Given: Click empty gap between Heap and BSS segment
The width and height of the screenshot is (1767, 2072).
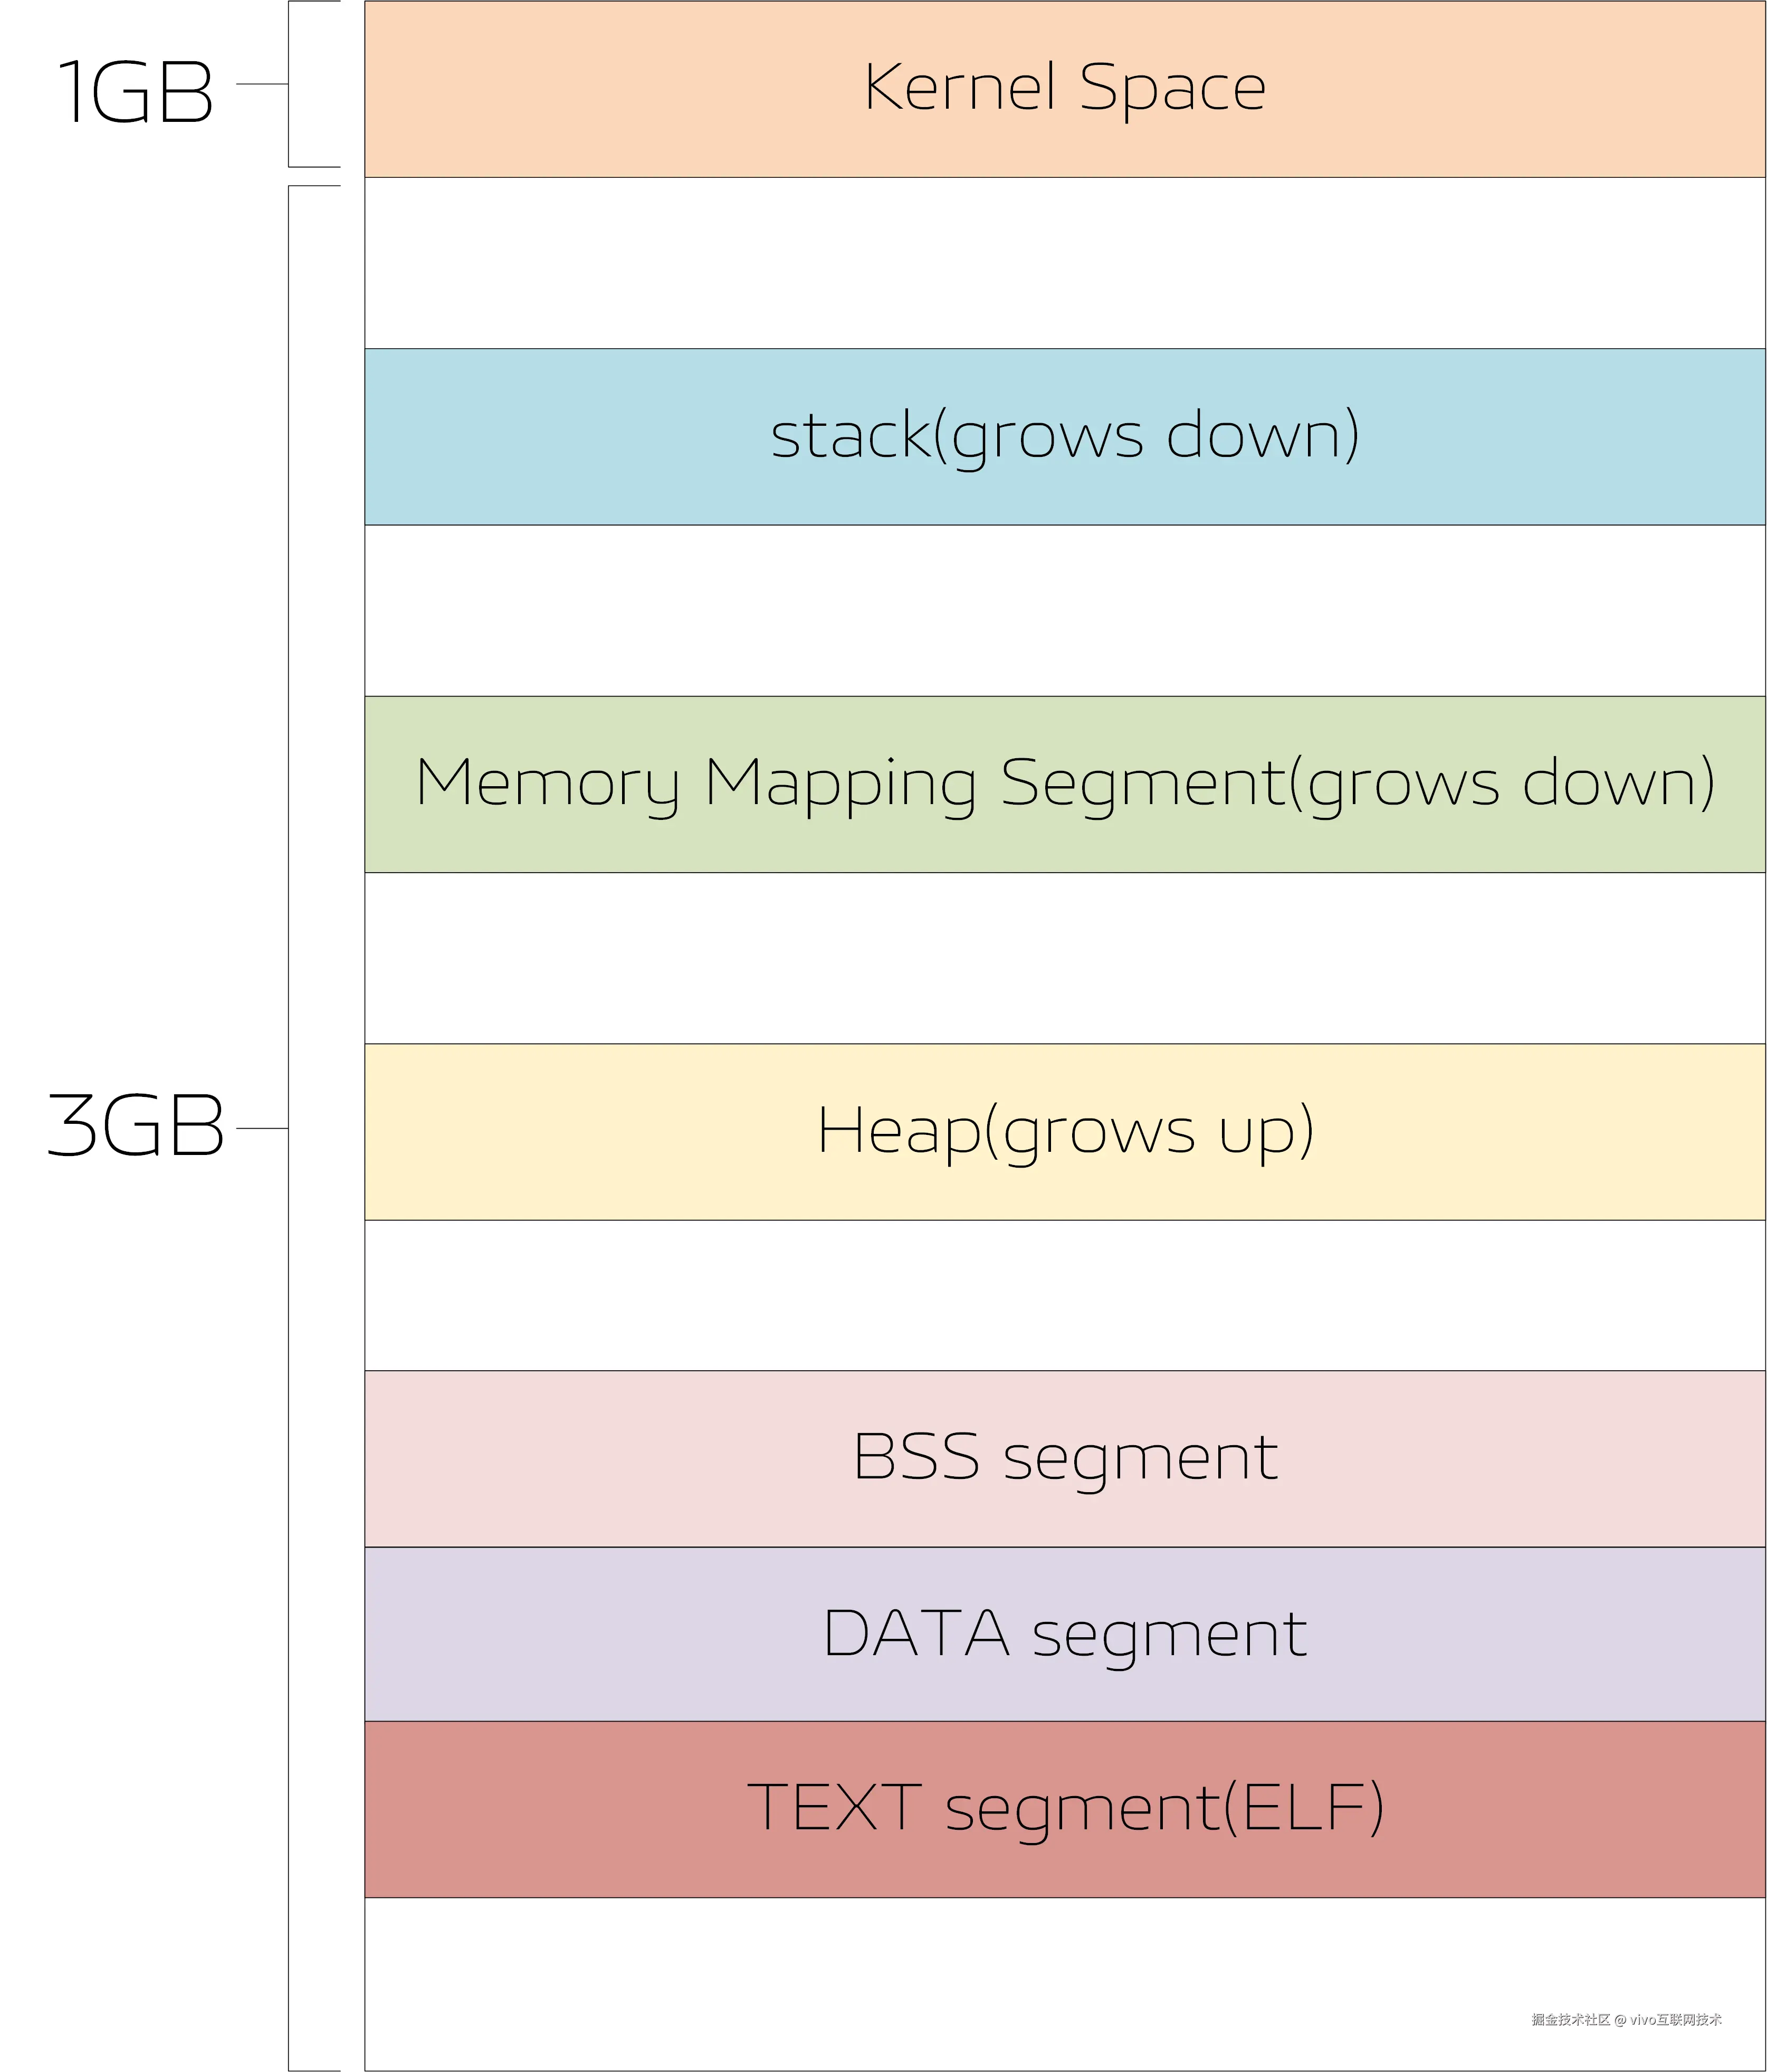Looking at the screenshot, I should tap(1064, 1295).
